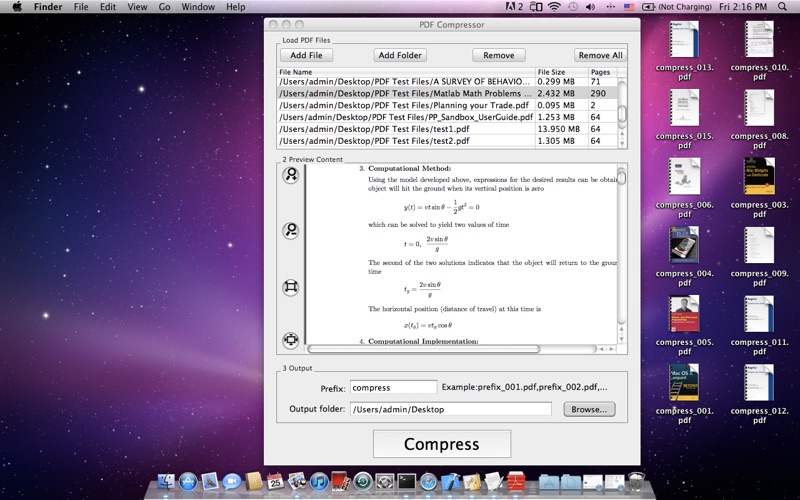The width and height of the screenshot is (800, 500).
Task: Open the File menu
Action: point(81,7)
